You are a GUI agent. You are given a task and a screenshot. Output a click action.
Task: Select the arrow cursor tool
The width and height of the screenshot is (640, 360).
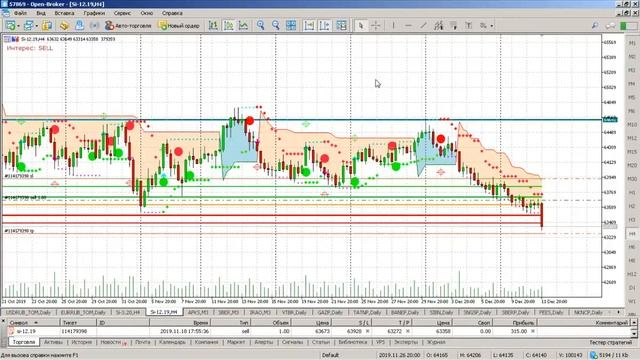(x=360, y=25)
